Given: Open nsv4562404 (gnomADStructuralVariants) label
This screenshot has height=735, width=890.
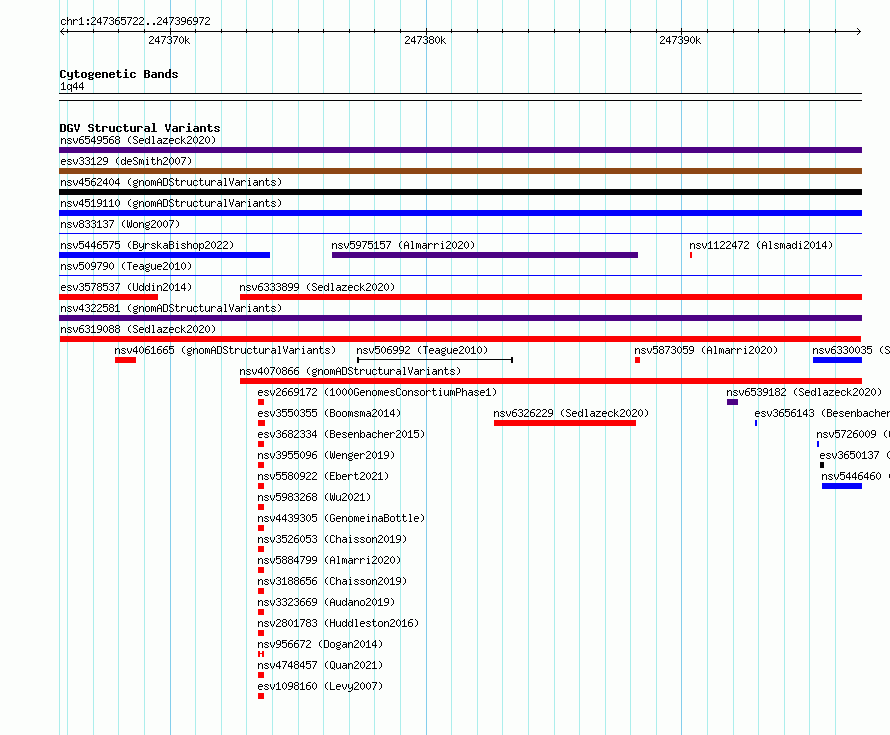Looking at the screenshot, I should (171, 182).
